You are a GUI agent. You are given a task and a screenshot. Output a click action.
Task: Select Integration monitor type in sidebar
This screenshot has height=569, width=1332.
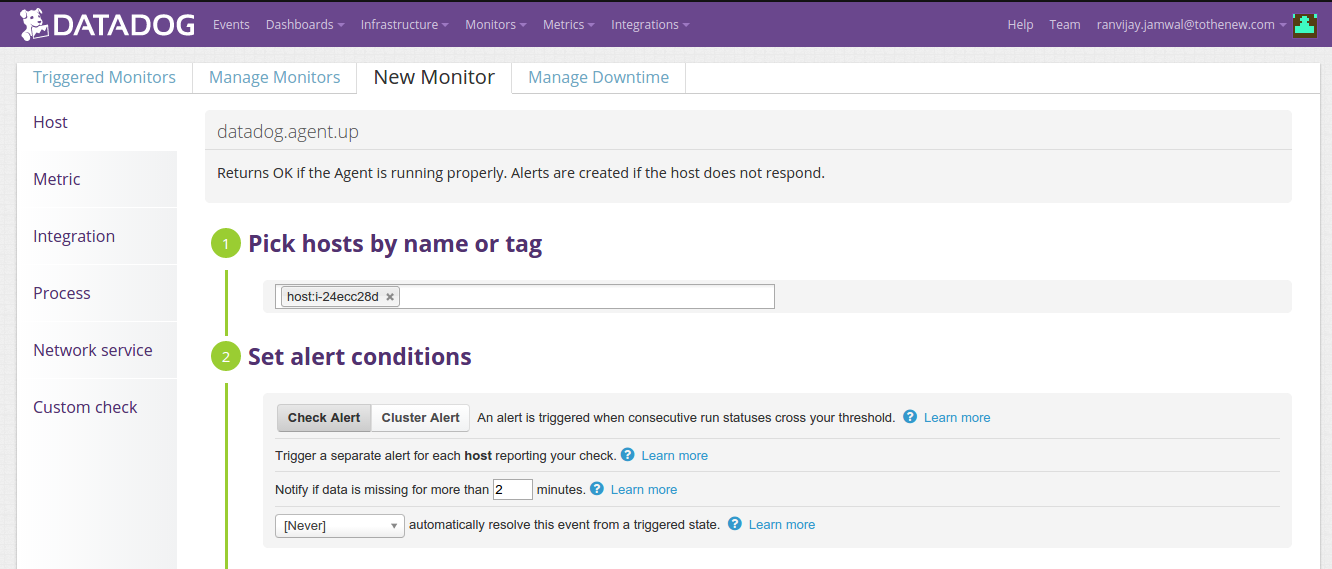97,236
